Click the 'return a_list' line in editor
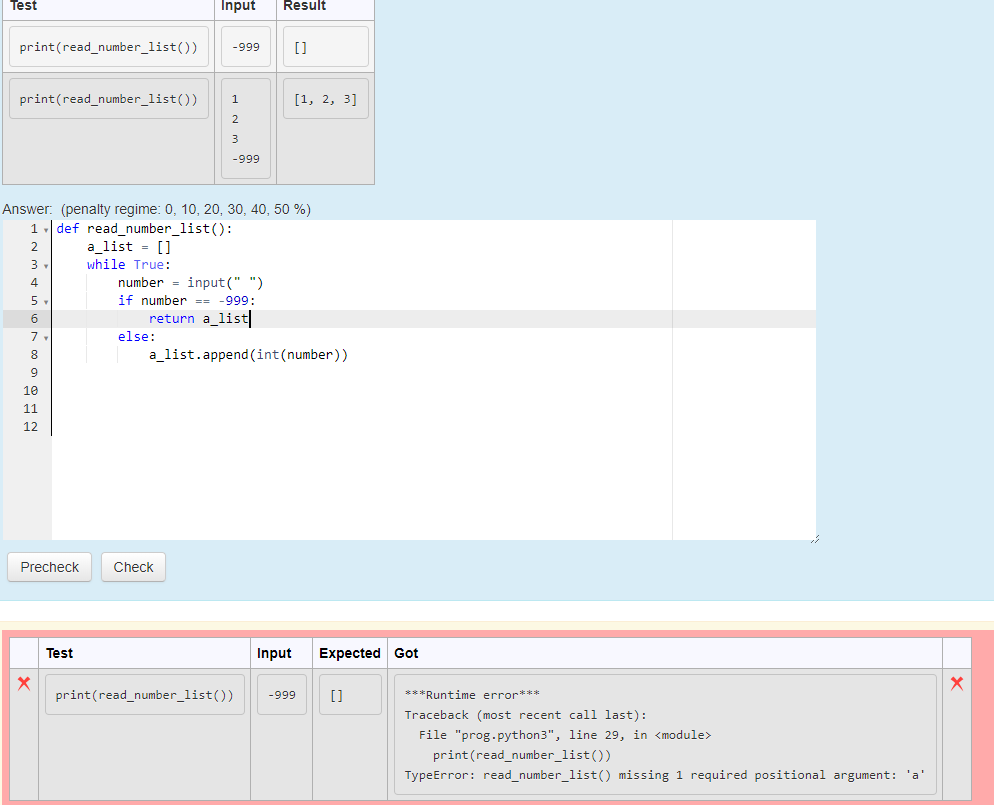 (199, 319)
